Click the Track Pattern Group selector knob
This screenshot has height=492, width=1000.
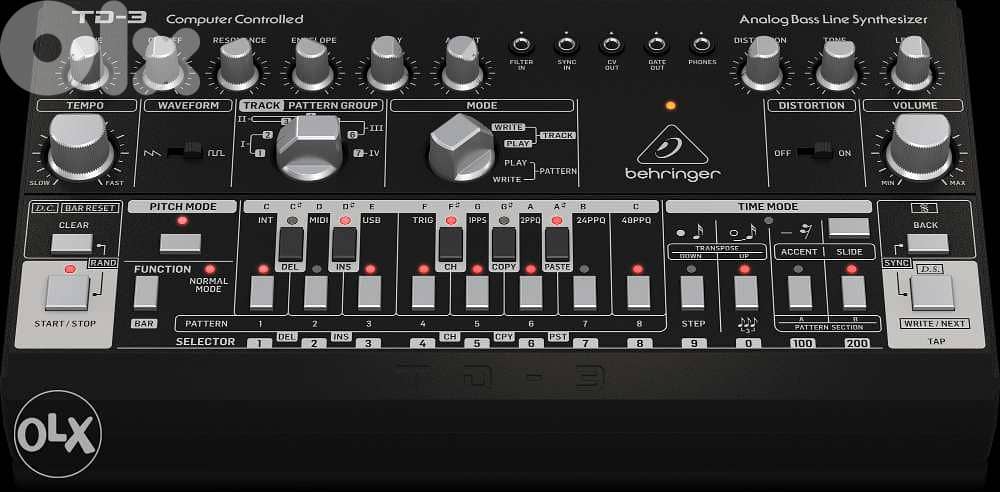(309, 147)
